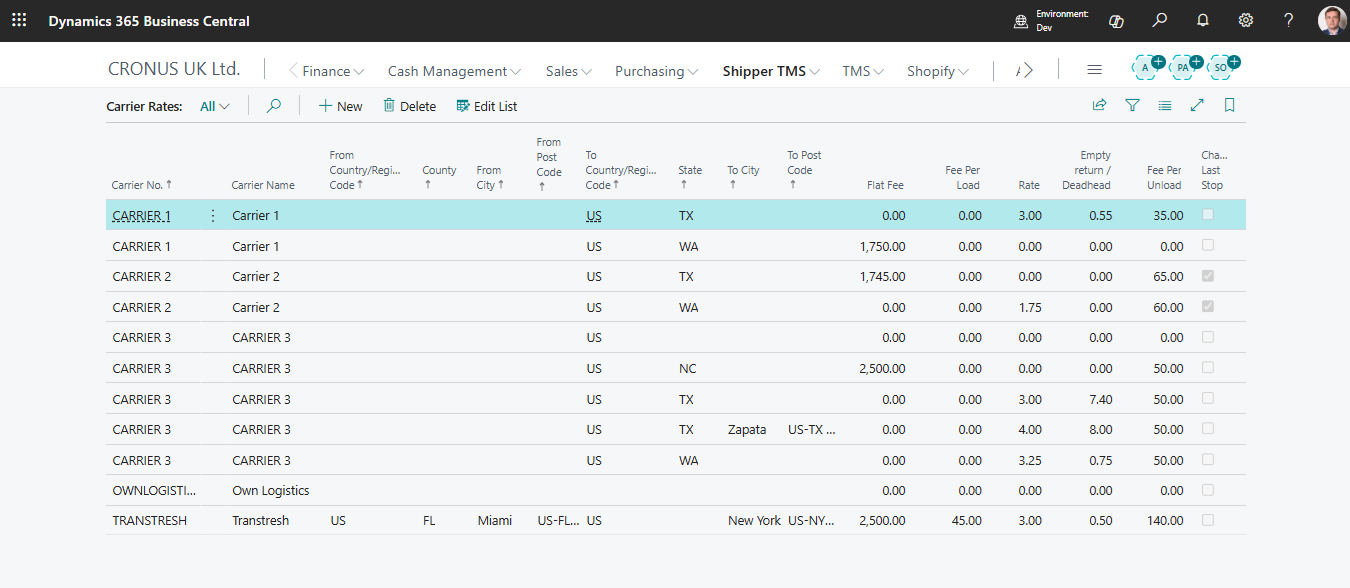Image resolution: width=1350 pixels, height=588 pixels.
Task: Open the app launcher grid
Action: tap(19, 20)
